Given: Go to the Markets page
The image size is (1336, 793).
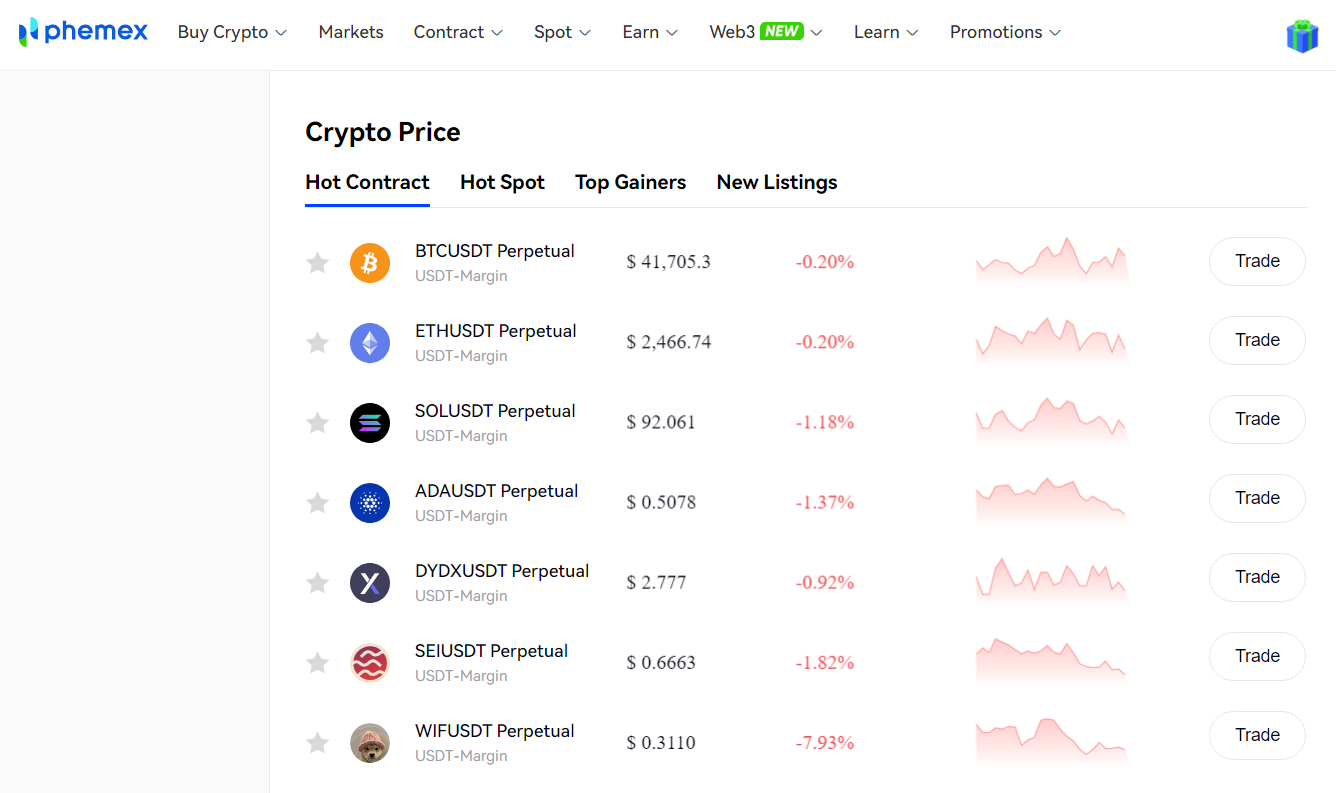Looking at the screenshot, I should coord(351,32).
